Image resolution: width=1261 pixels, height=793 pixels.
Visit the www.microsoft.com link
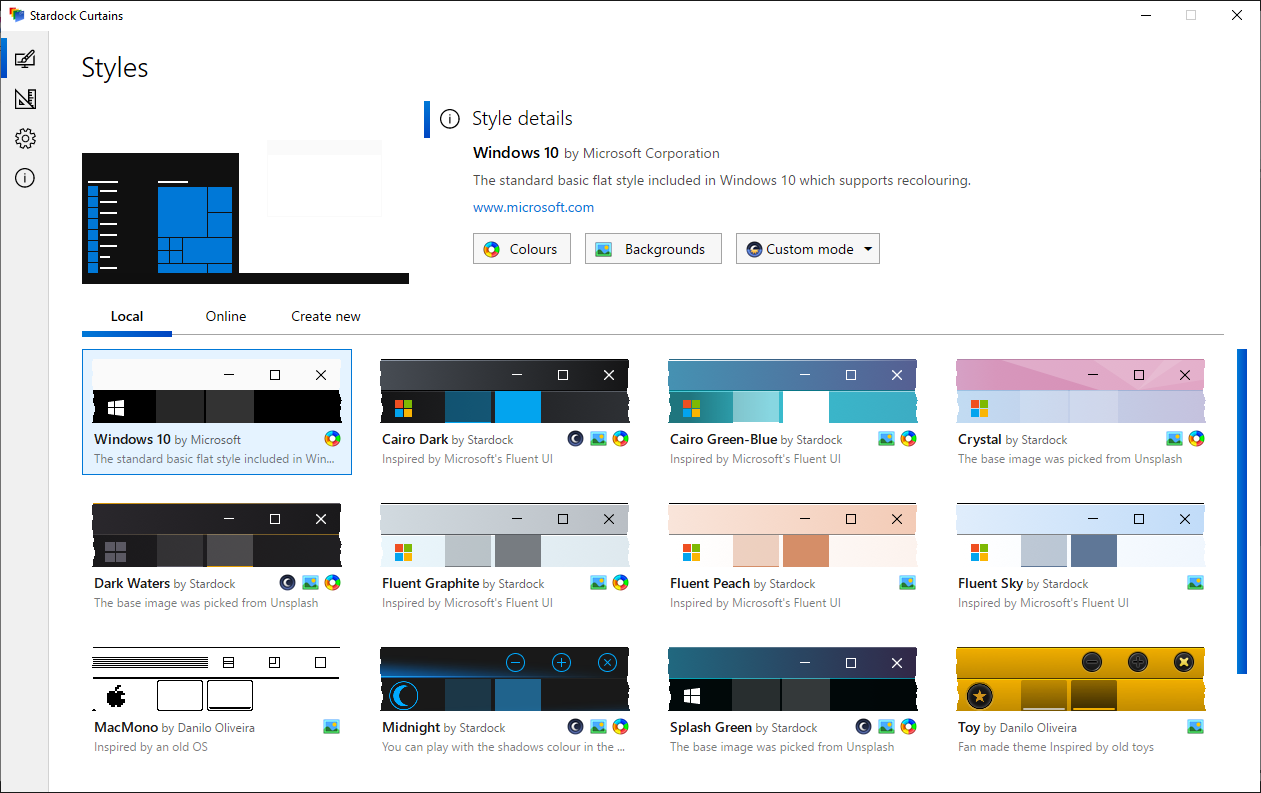pos(533,208)
